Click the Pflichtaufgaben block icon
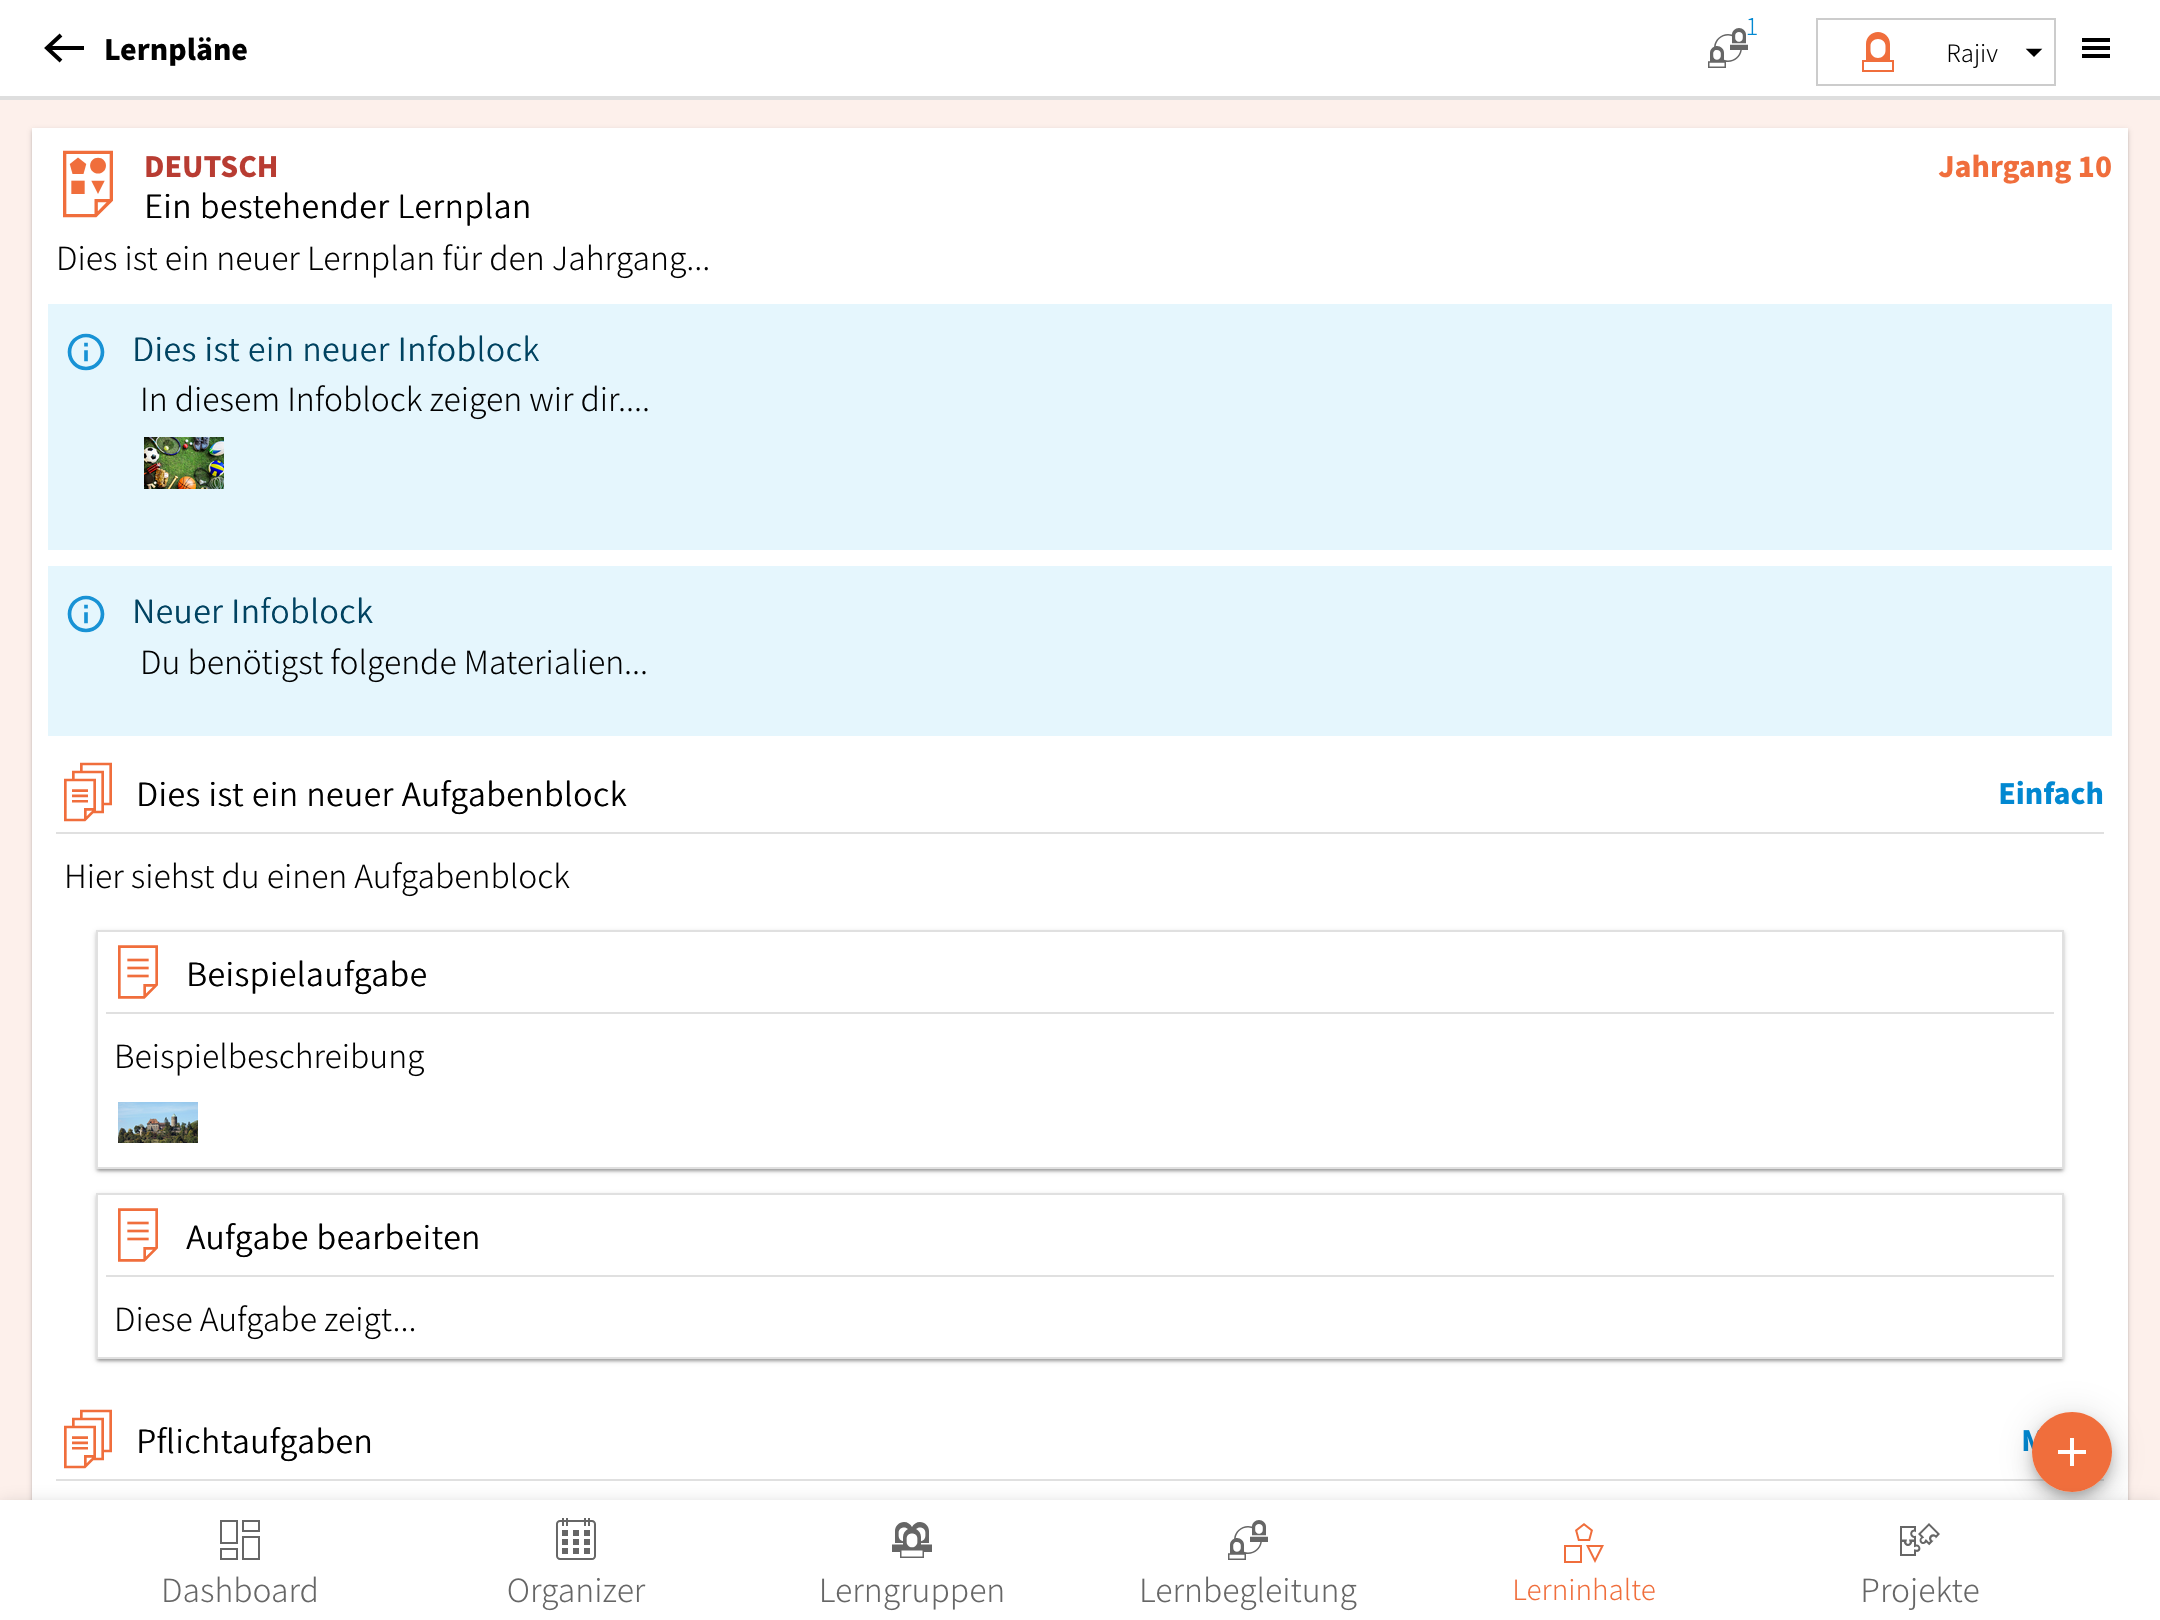2160x1620 pixels. (88, 1439)
